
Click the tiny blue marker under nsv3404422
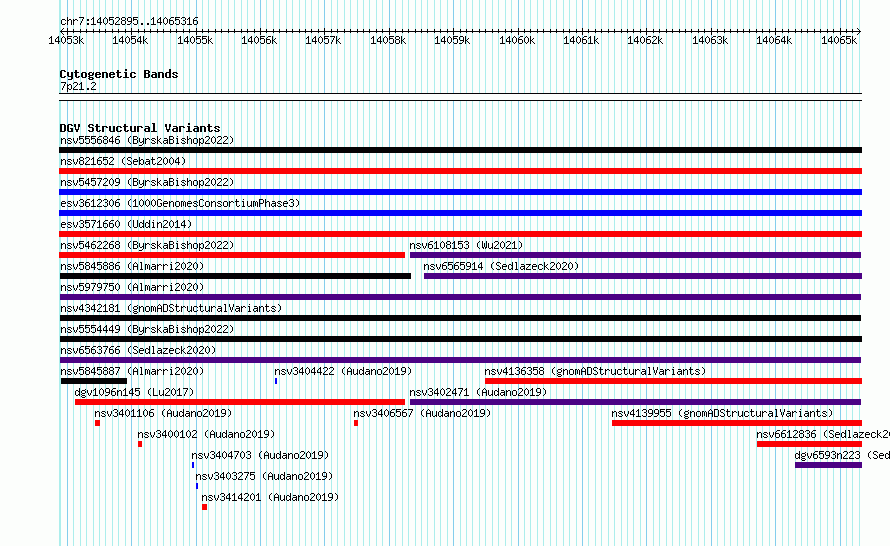coord(276,381)
